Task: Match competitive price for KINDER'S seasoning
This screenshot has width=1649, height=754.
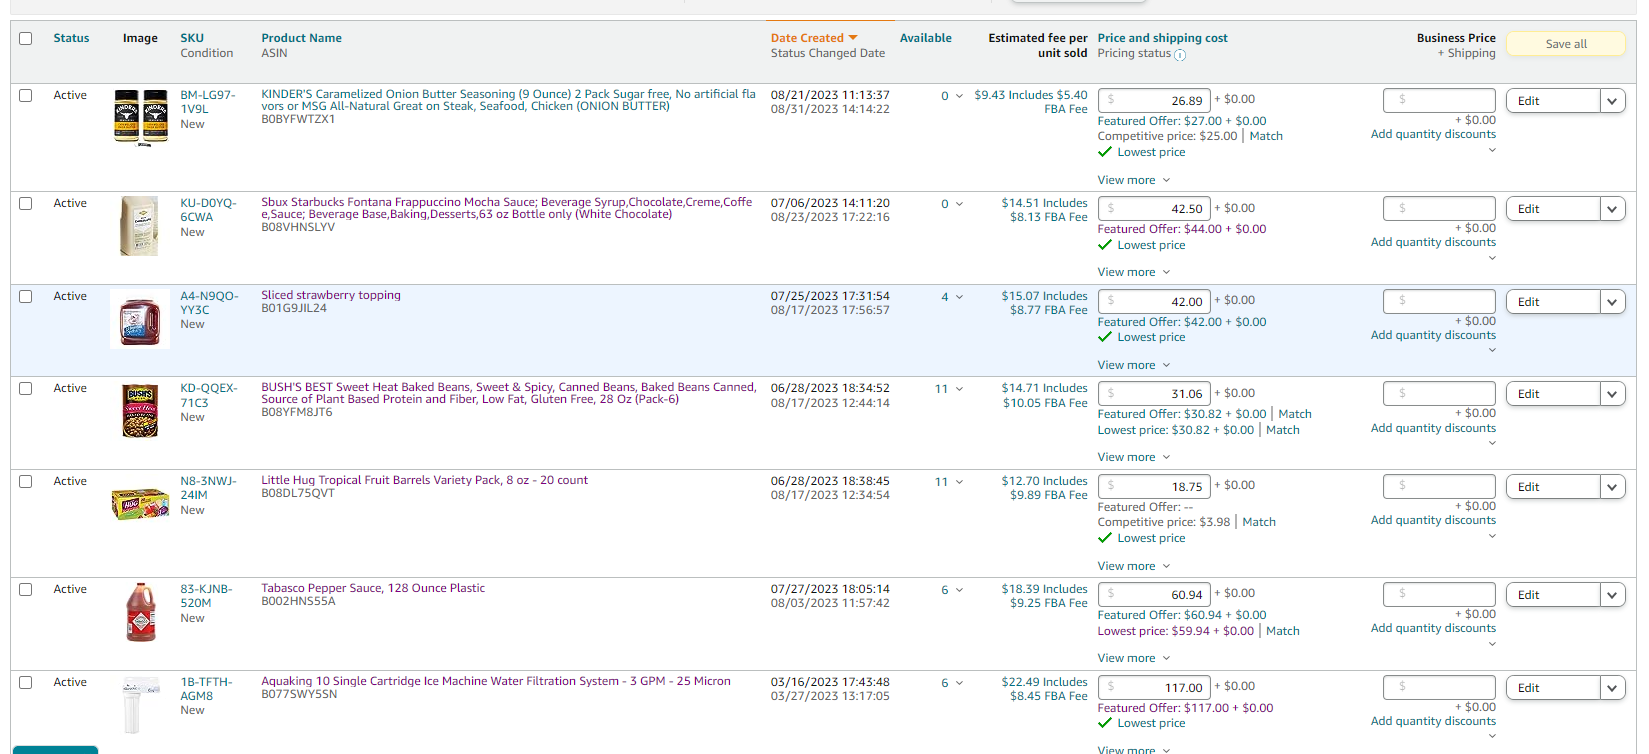Action: (1266, 136)
